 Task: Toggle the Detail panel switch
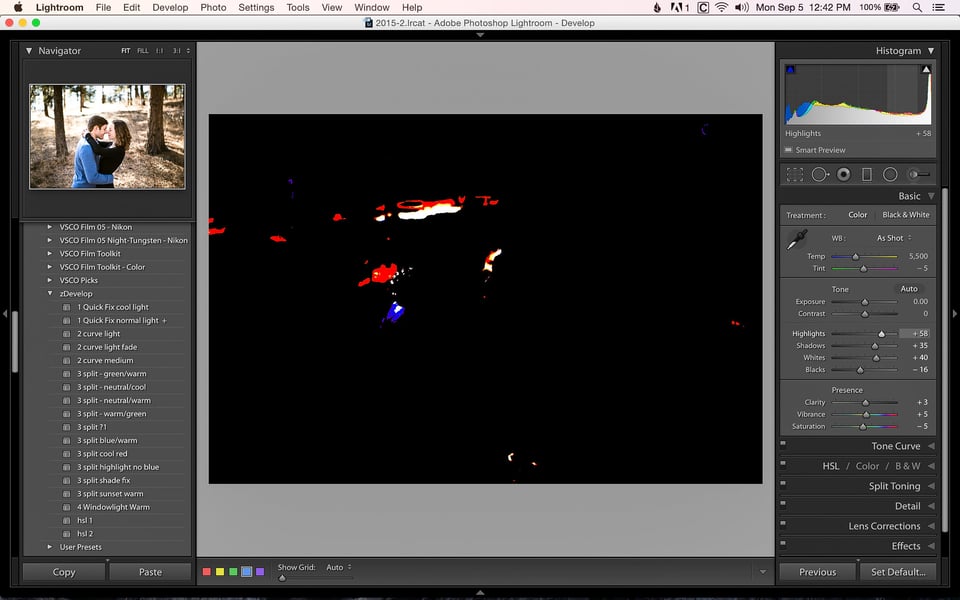(783, 504)
